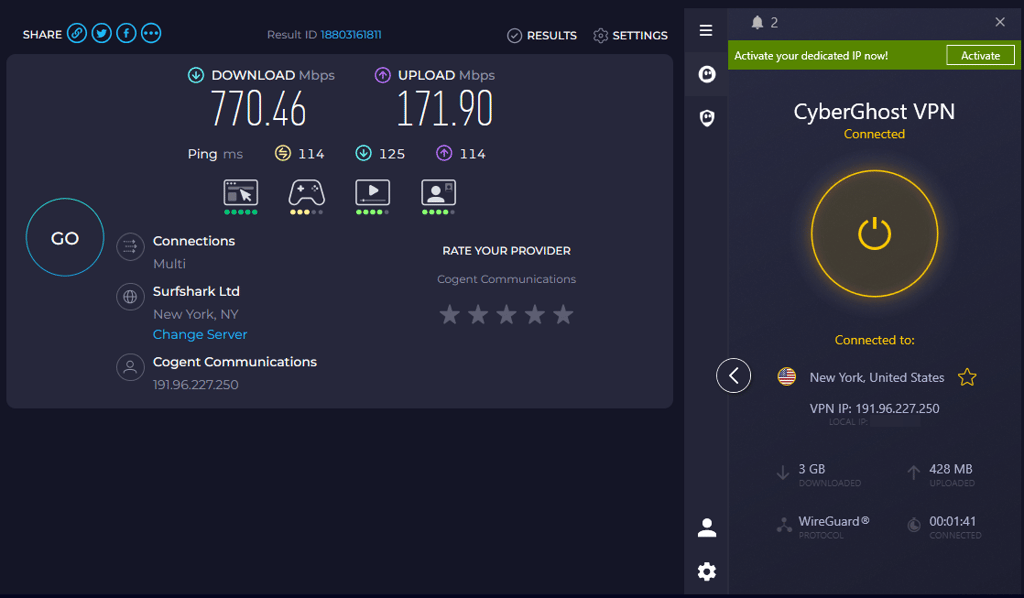Click the upload arrow icon
Viewport: 1024px width, 598px height.
coord(383,75)
